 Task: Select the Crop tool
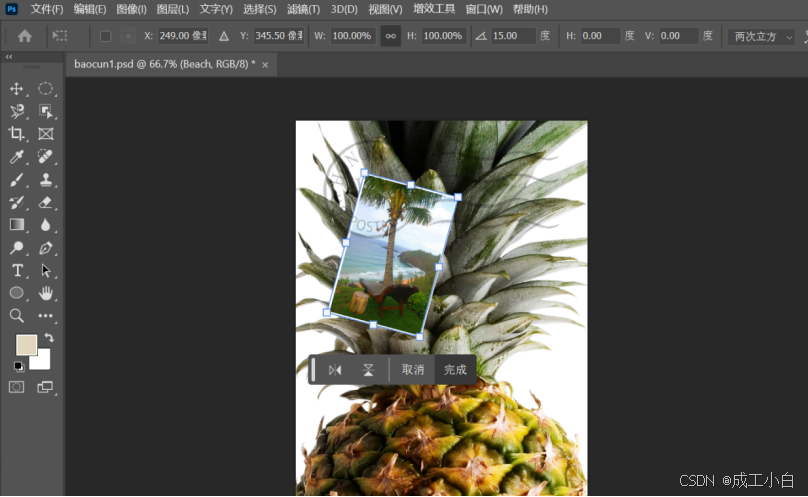(16, 134)
